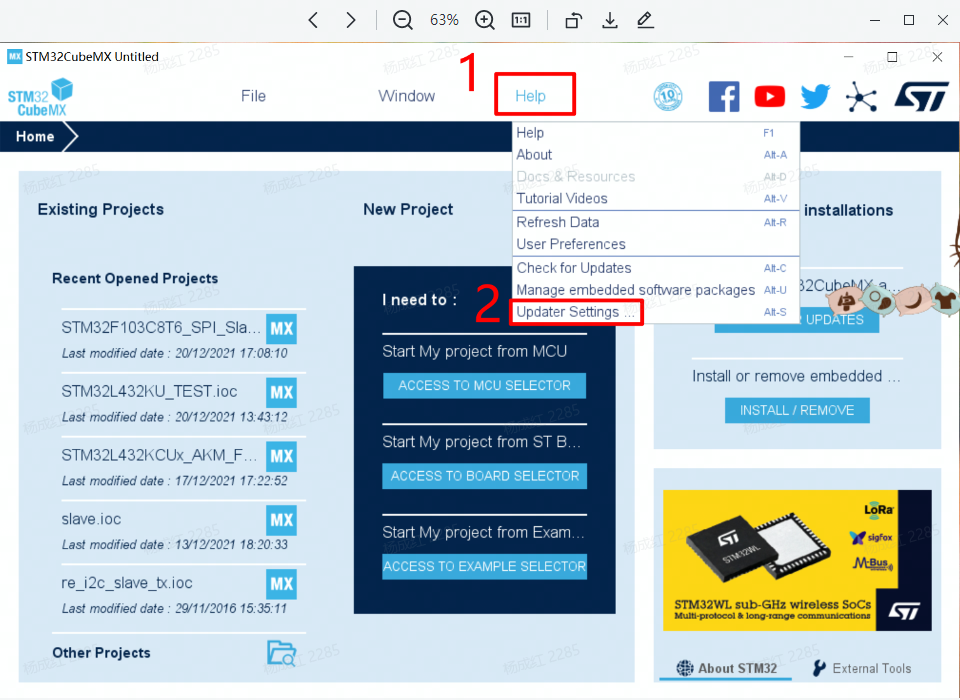The height and width of the screenshot is (700, 960).
Task: Open the STM32WL wireless SoCs banner
Action: 797,560
